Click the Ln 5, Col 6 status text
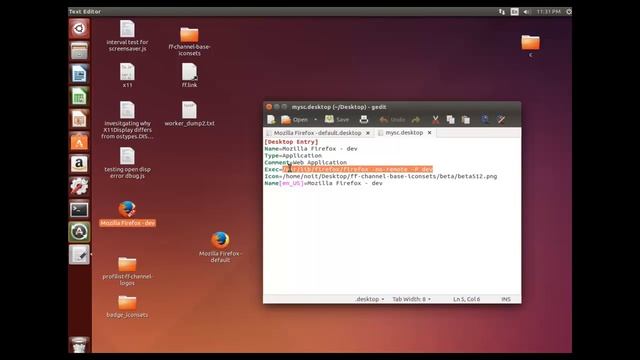The height and width of the screenshot is (360, 640). coord(467,299)
